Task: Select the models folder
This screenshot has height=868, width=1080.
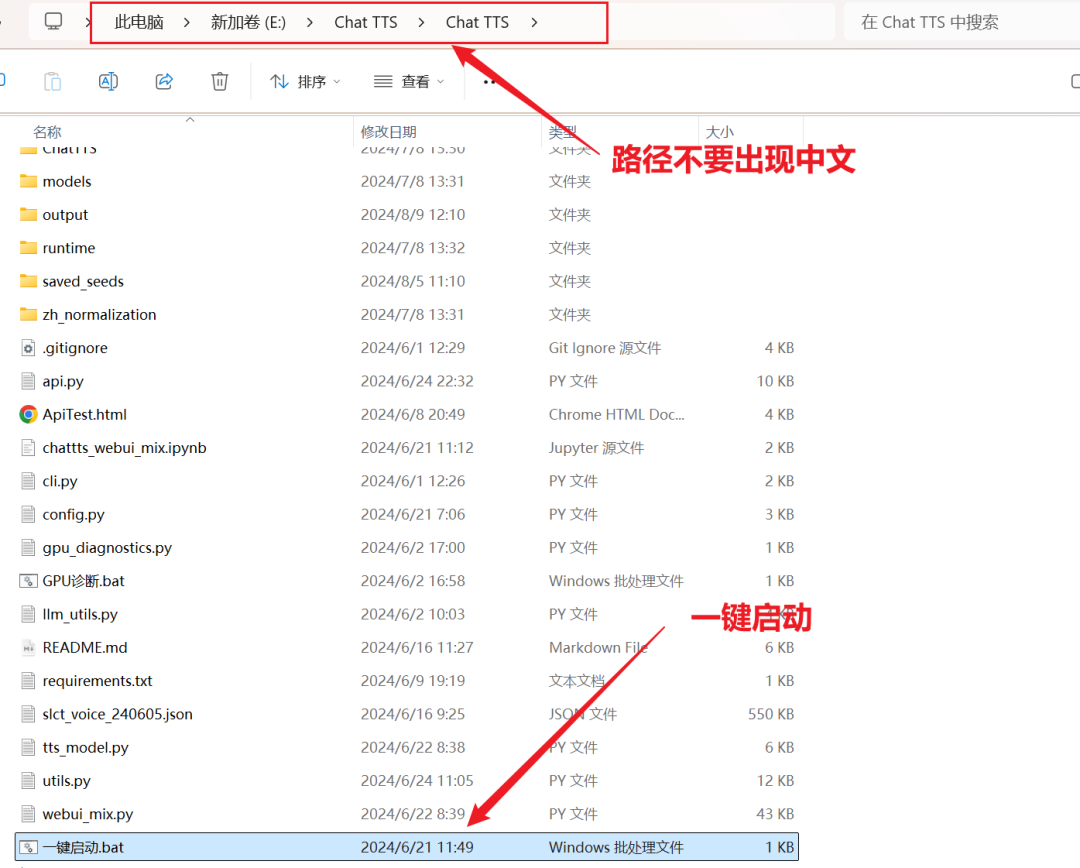Action: tap(67, 181)
